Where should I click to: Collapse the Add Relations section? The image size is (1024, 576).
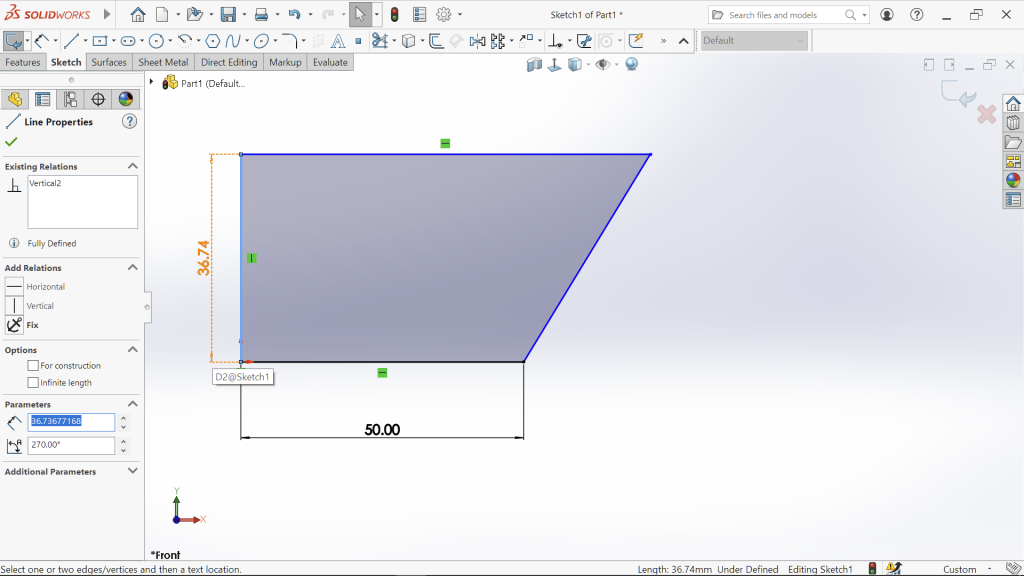[133, 267]
